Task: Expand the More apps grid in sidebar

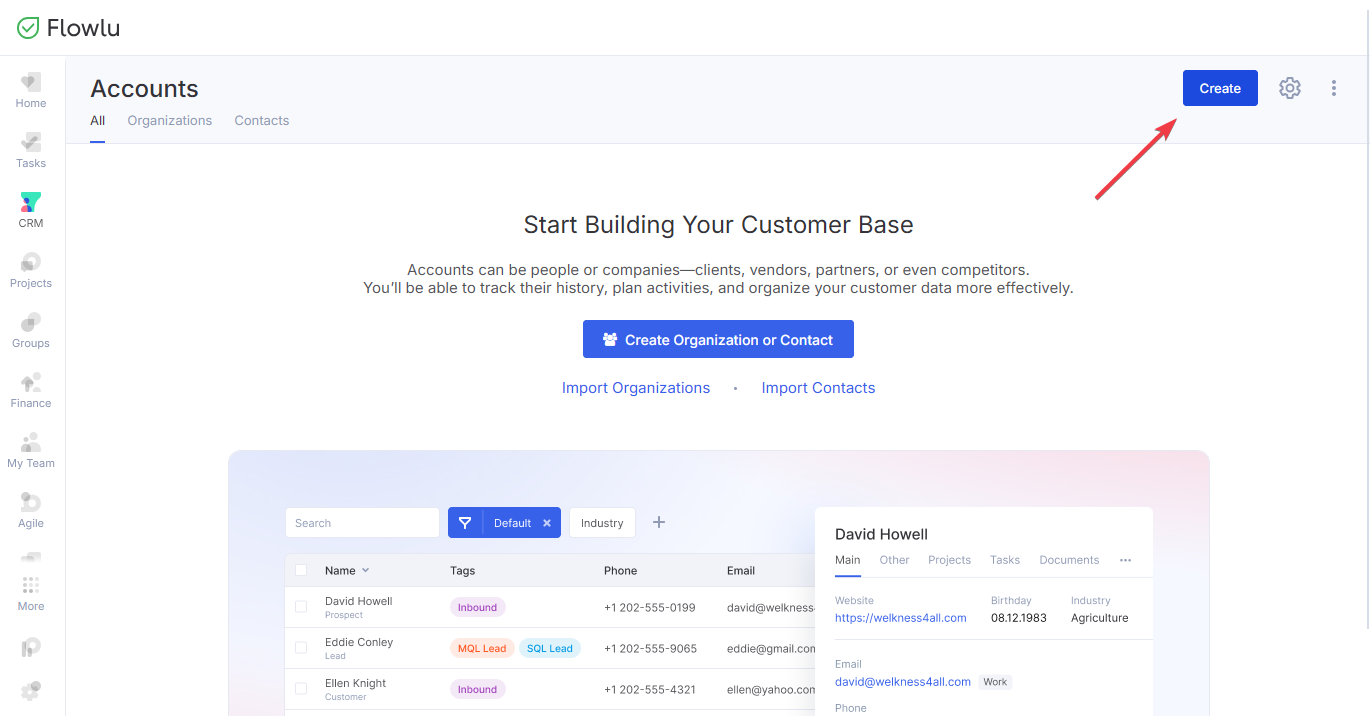Action: tap(31, 585)
